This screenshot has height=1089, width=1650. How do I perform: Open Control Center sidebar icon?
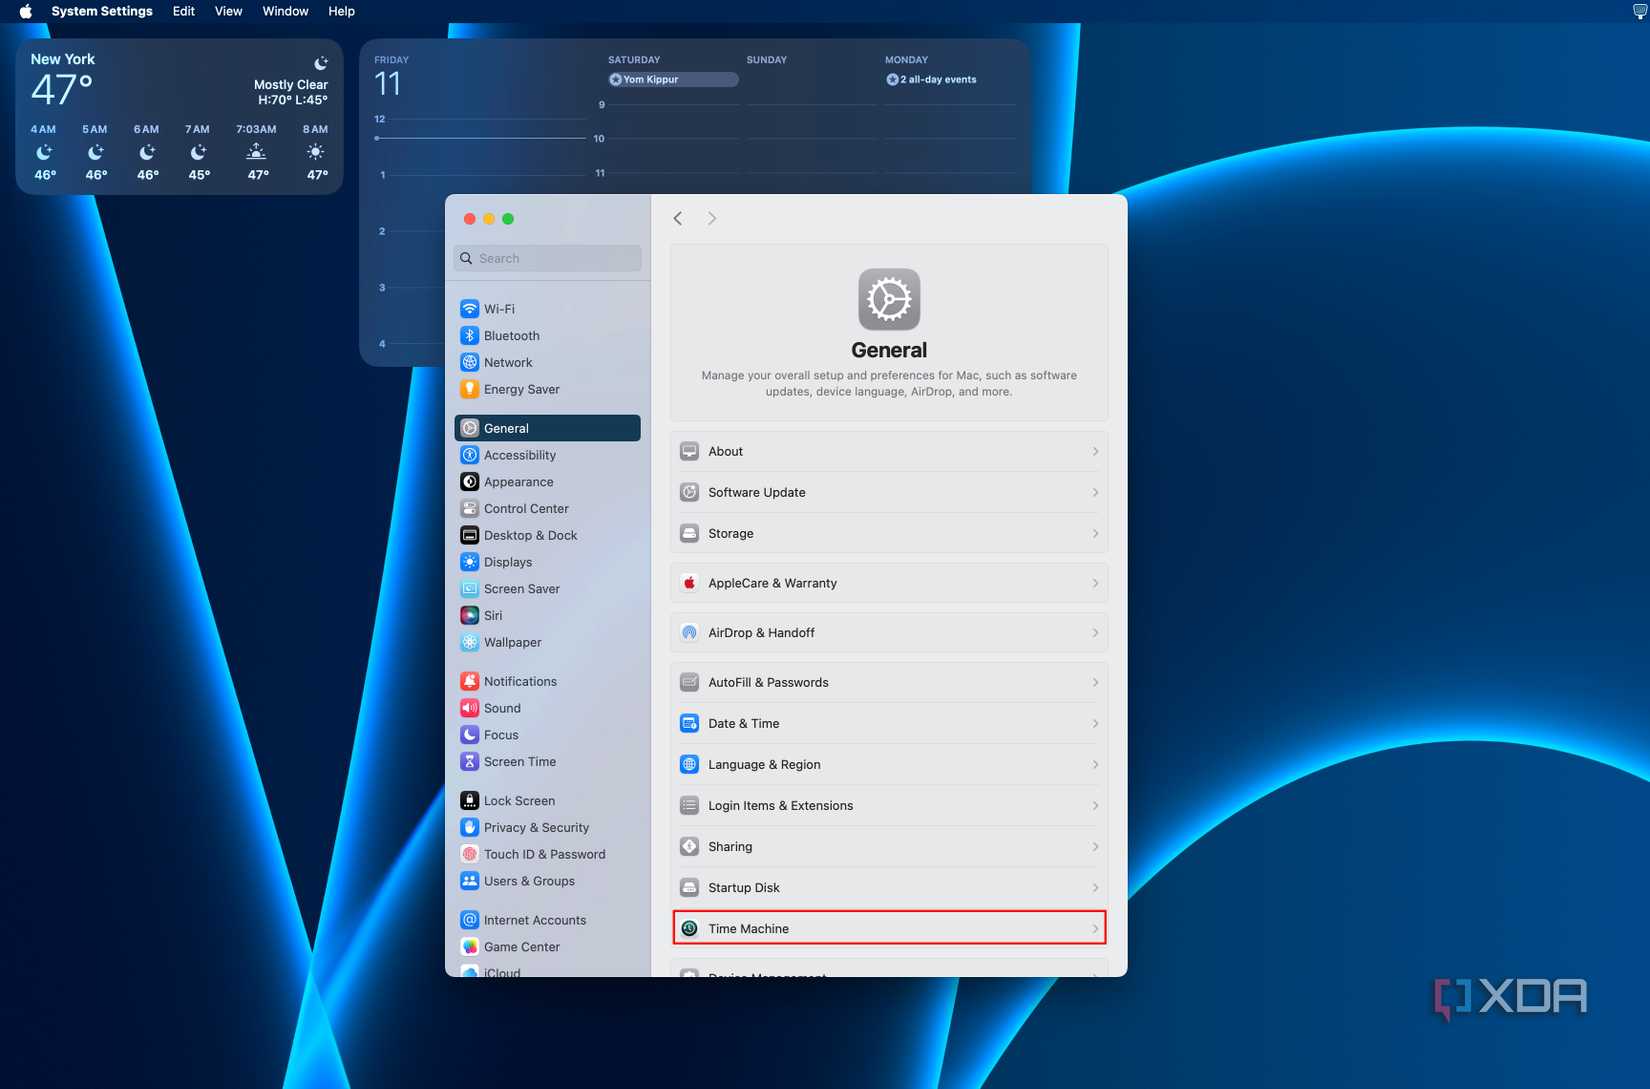(x=469, y=508)
